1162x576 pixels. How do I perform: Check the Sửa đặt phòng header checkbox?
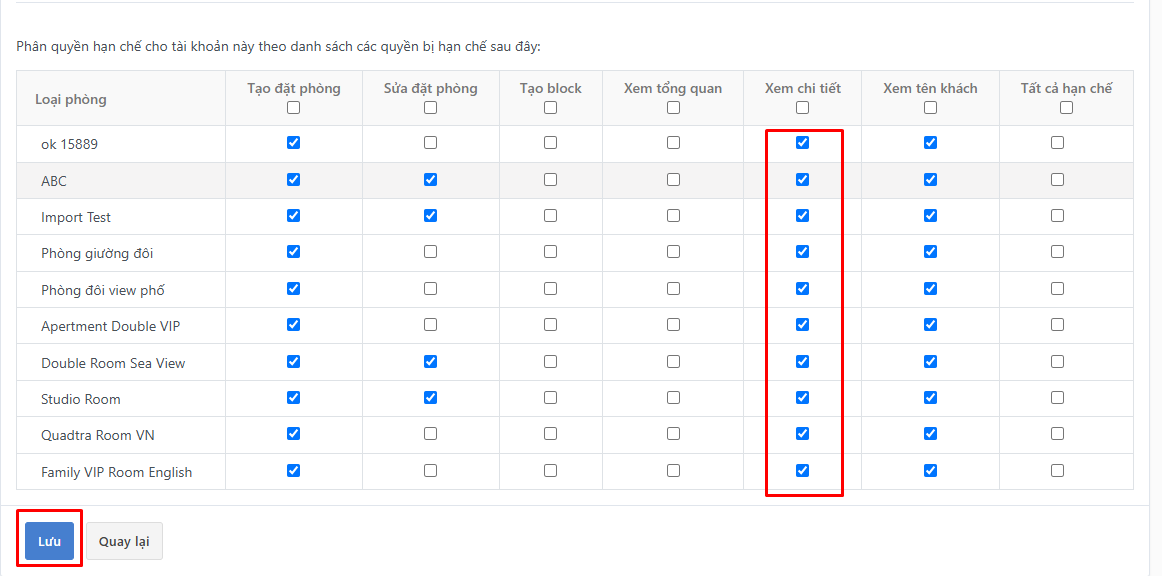point(431,107)
